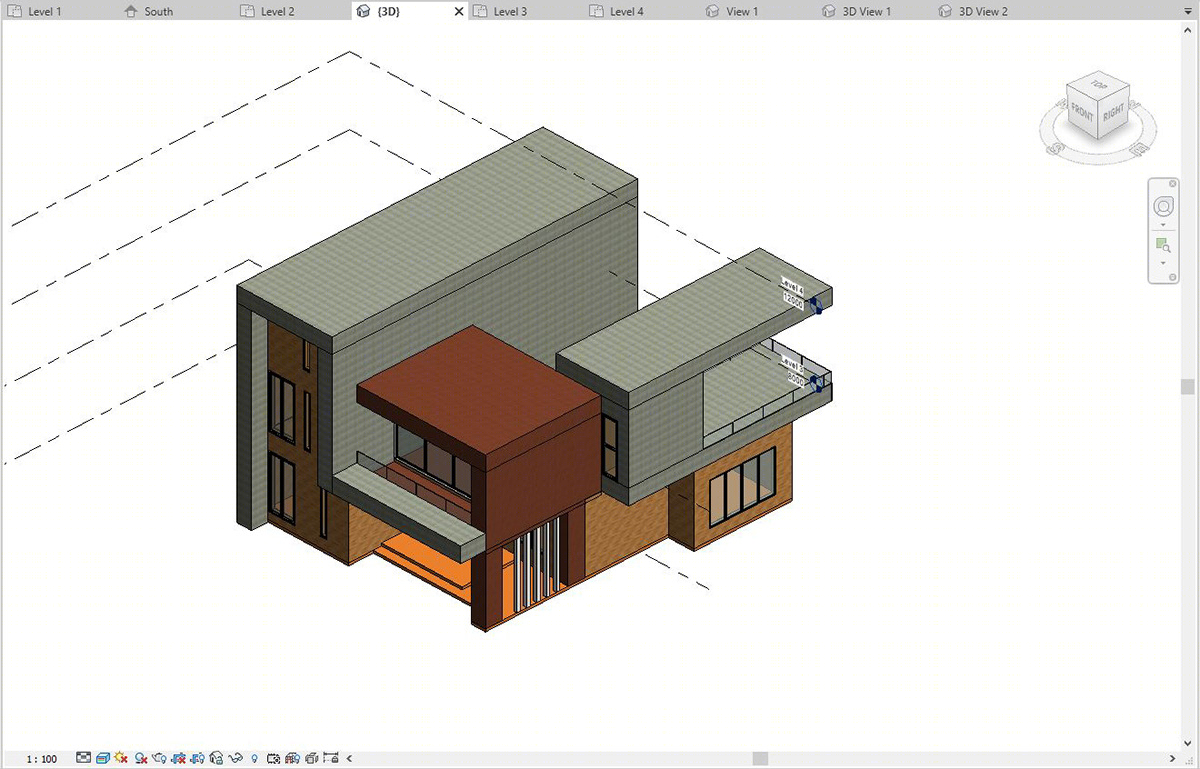
Task: Toggle the Crop View icon
Action: (177, 758)
